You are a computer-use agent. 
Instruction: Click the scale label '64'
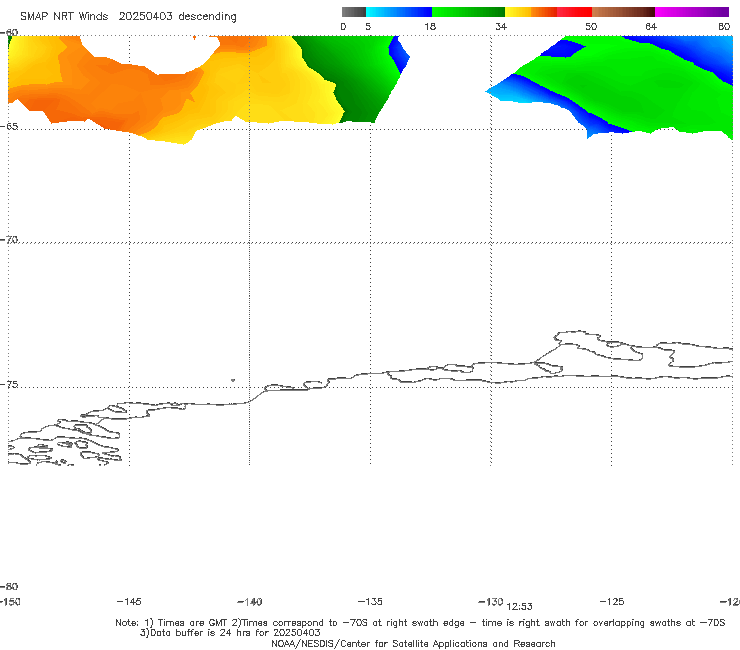651,27
